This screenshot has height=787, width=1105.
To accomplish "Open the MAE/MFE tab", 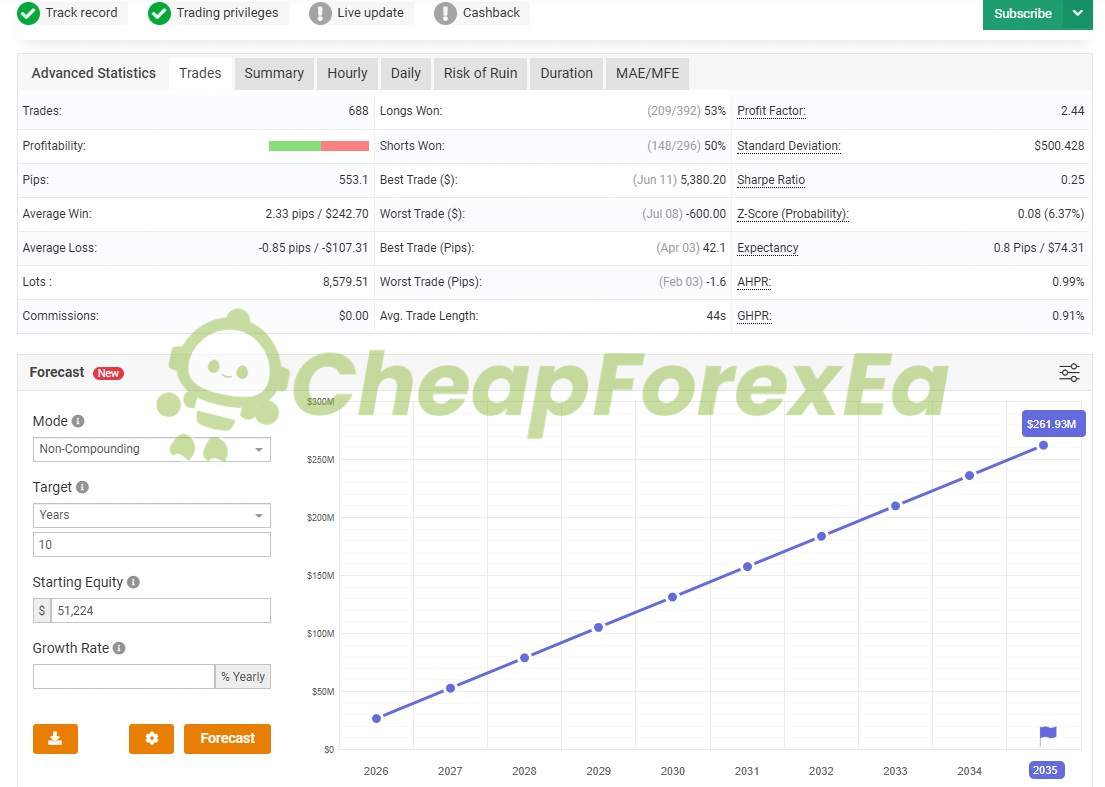I will click(x=648, y=73).
